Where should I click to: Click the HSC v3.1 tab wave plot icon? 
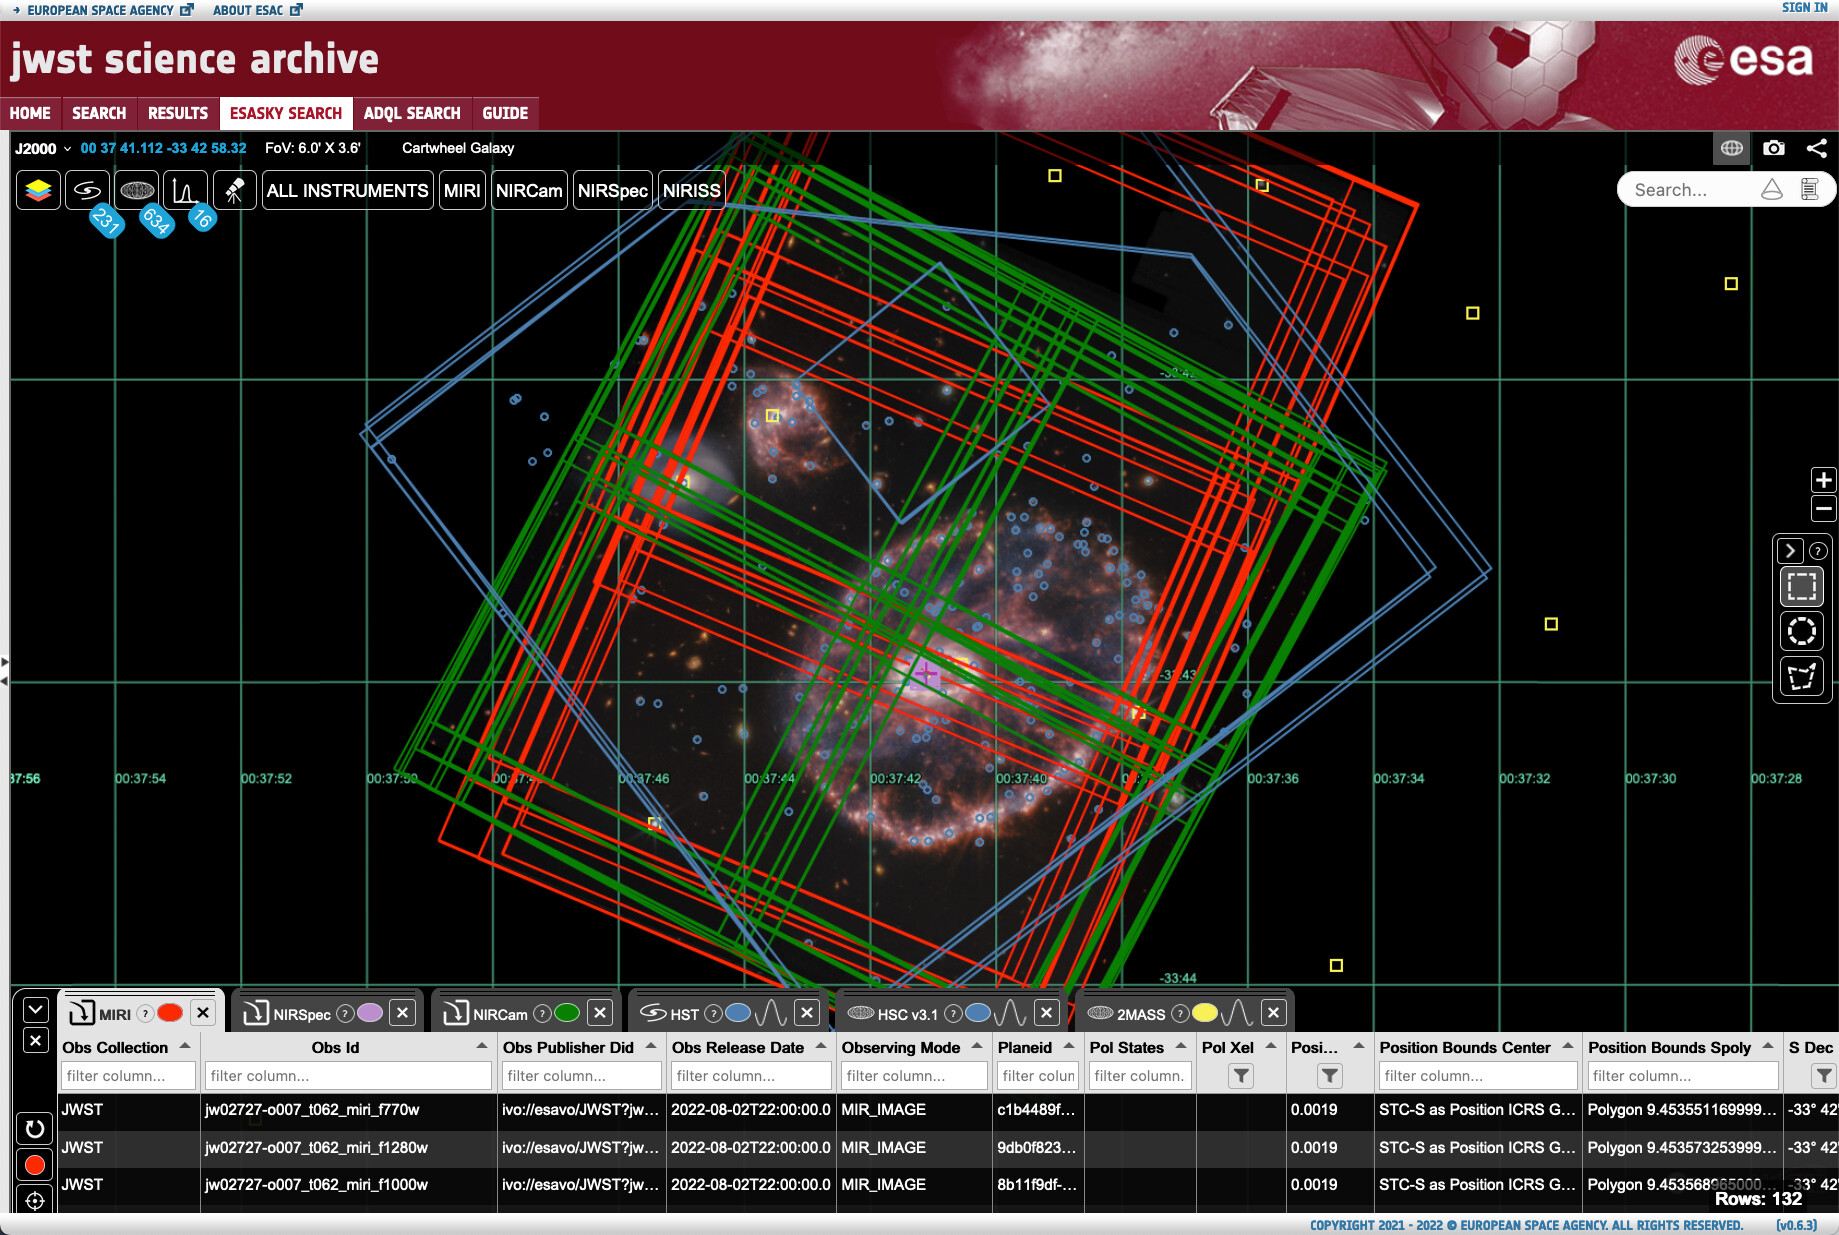pyautogui.click(x=1010, y=1013)
